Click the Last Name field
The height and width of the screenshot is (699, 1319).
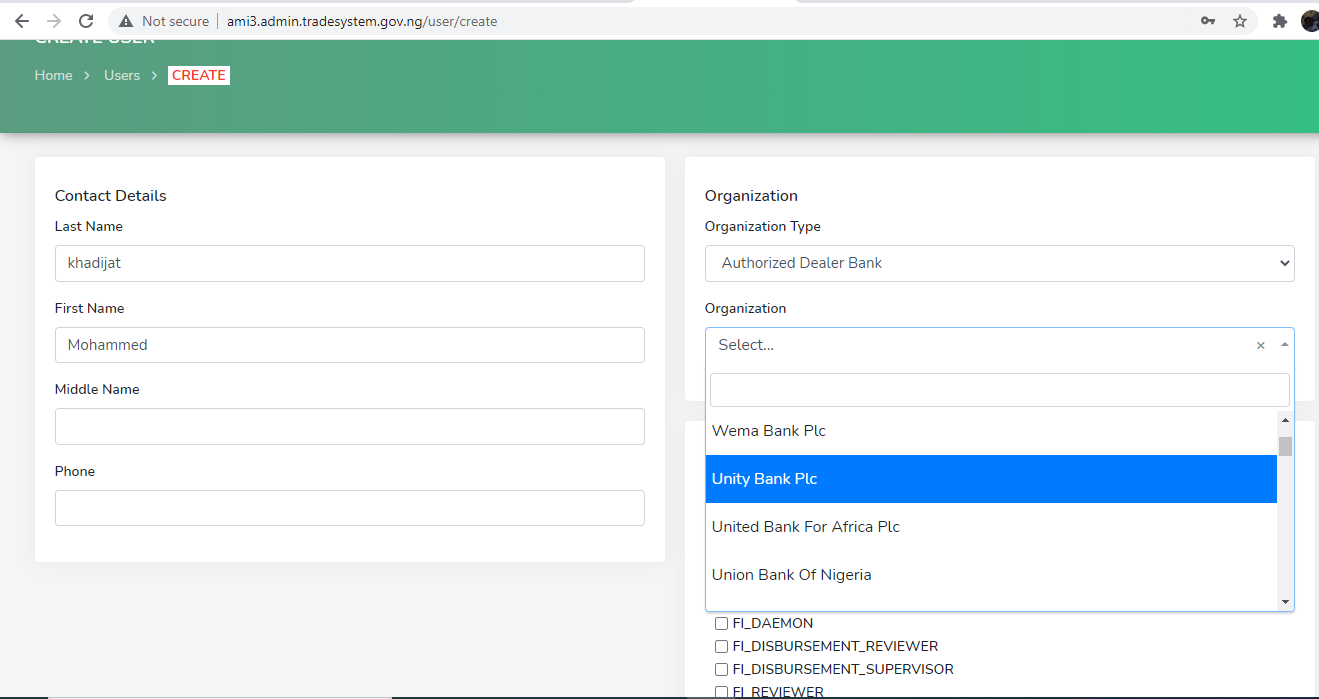point(350,263)
